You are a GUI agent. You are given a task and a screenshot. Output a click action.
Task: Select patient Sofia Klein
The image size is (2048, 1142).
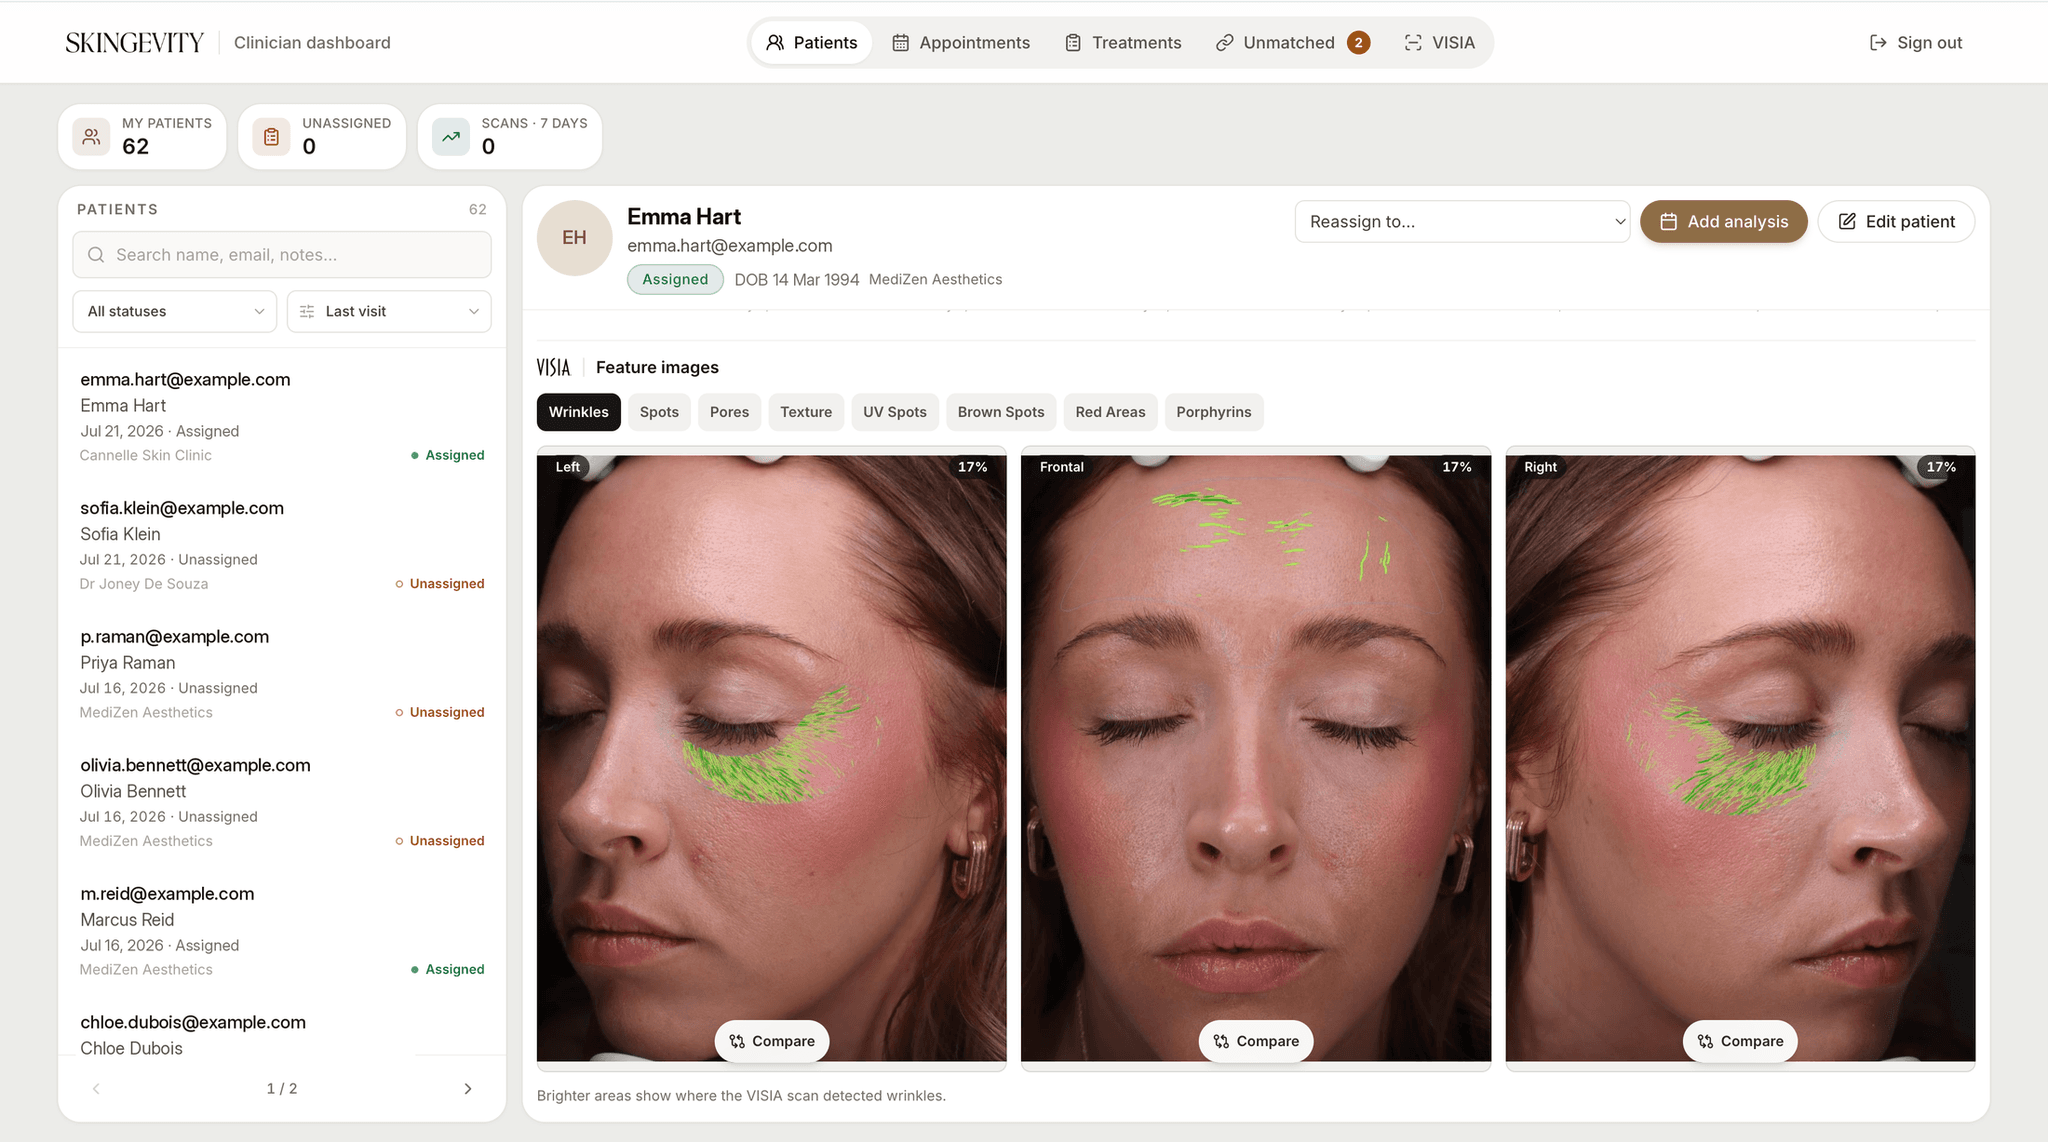click(x=282, y=545)
